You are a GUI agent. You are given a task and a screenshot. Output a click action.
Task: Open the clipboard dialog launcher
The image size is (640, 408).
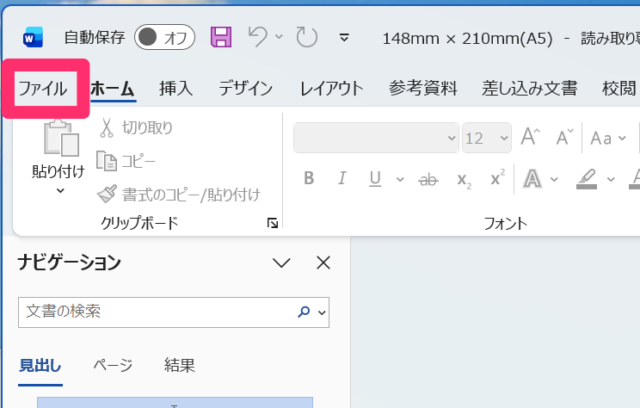coord(272,224)
